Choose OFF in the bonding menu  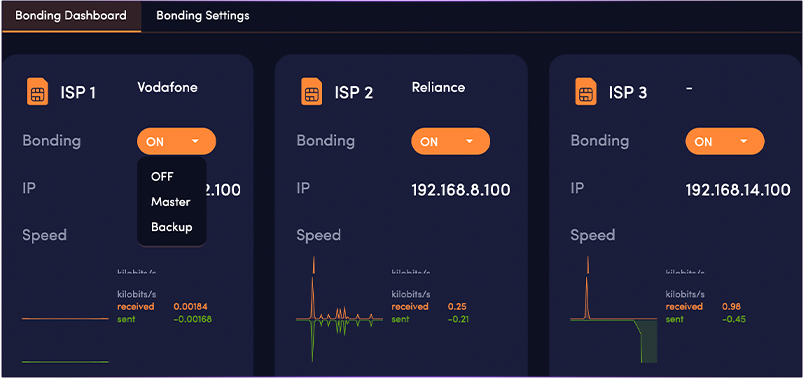(162, 176)
